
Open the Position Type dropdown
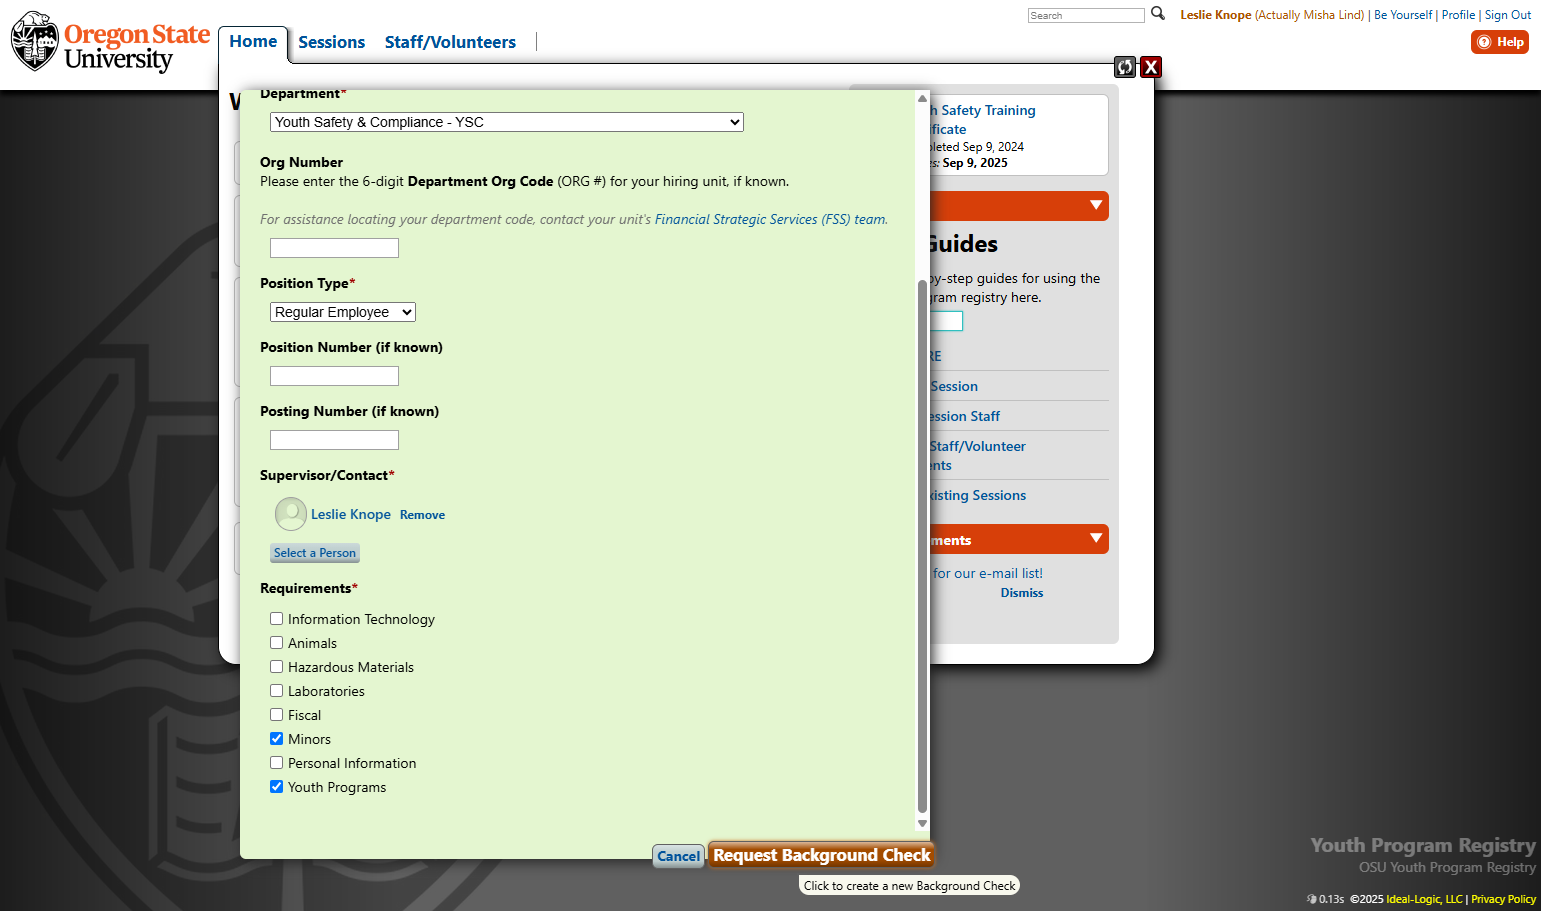tap(343, 312)
